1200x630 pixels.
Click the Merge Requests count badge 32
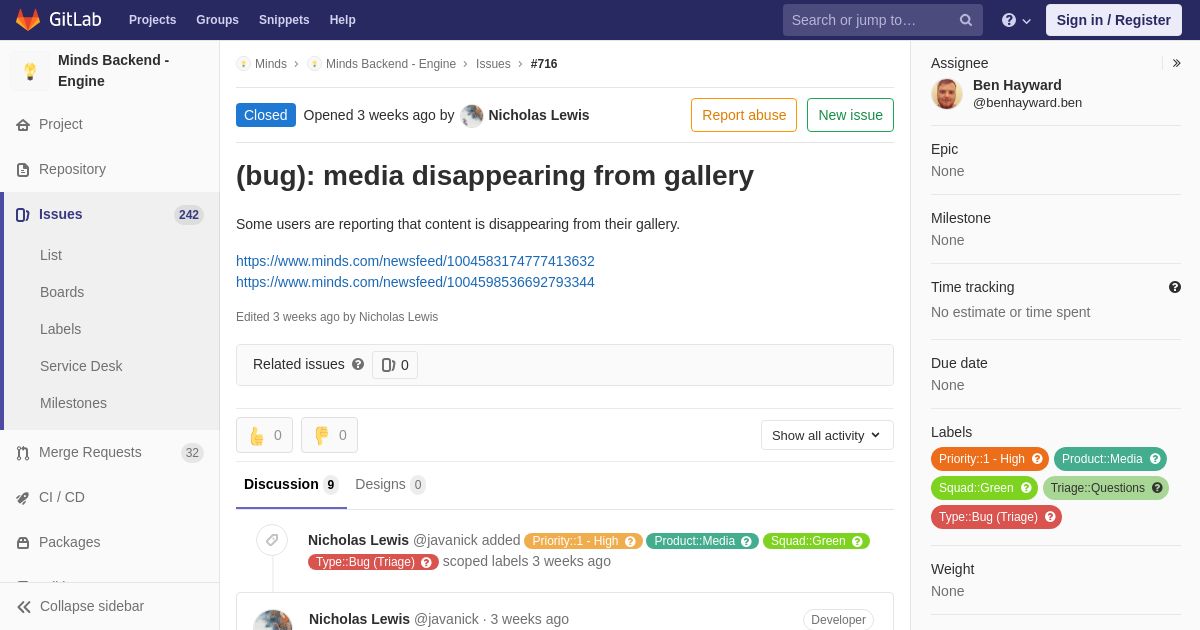coord(192,453)
